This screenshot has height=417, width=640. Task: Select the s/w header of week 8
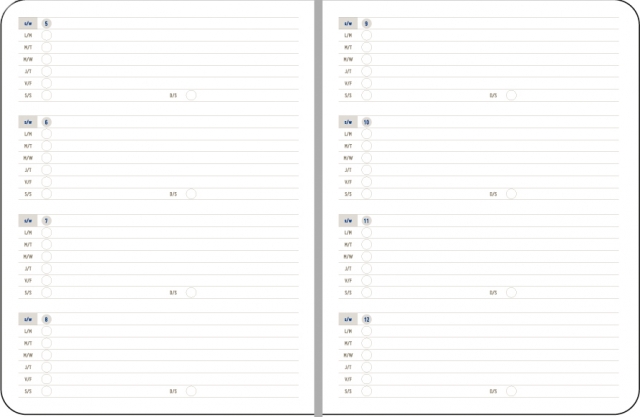click(x=28, y=319)
